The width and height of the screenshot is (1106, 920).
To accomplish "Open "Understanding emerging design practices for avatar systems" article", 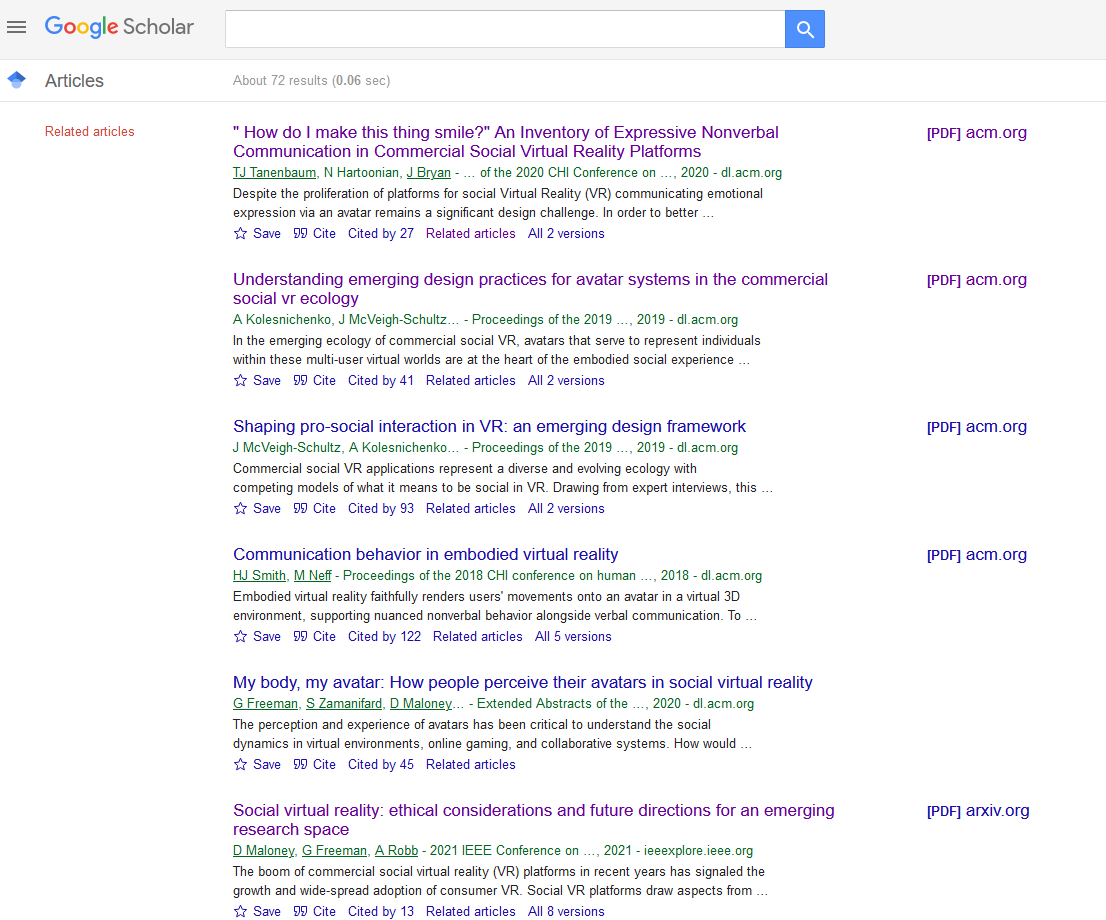I will 530,289.
